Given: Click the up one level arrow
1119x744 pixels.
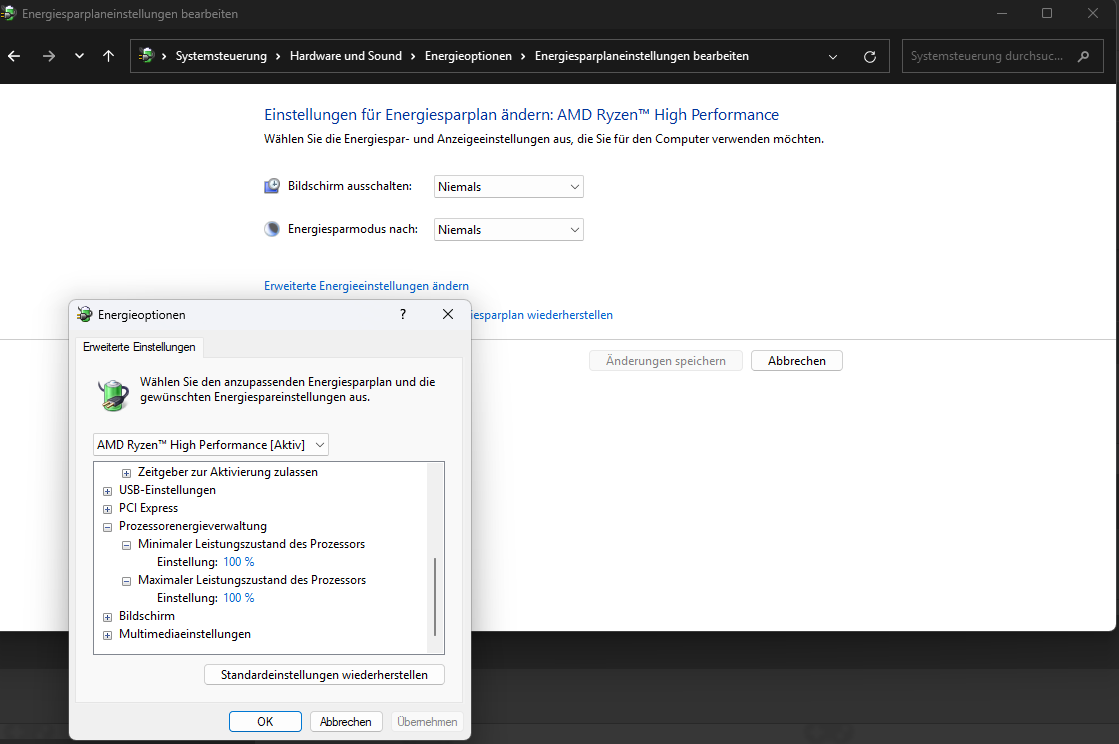Looking at the screenshot, I should (x=108, y=56).
